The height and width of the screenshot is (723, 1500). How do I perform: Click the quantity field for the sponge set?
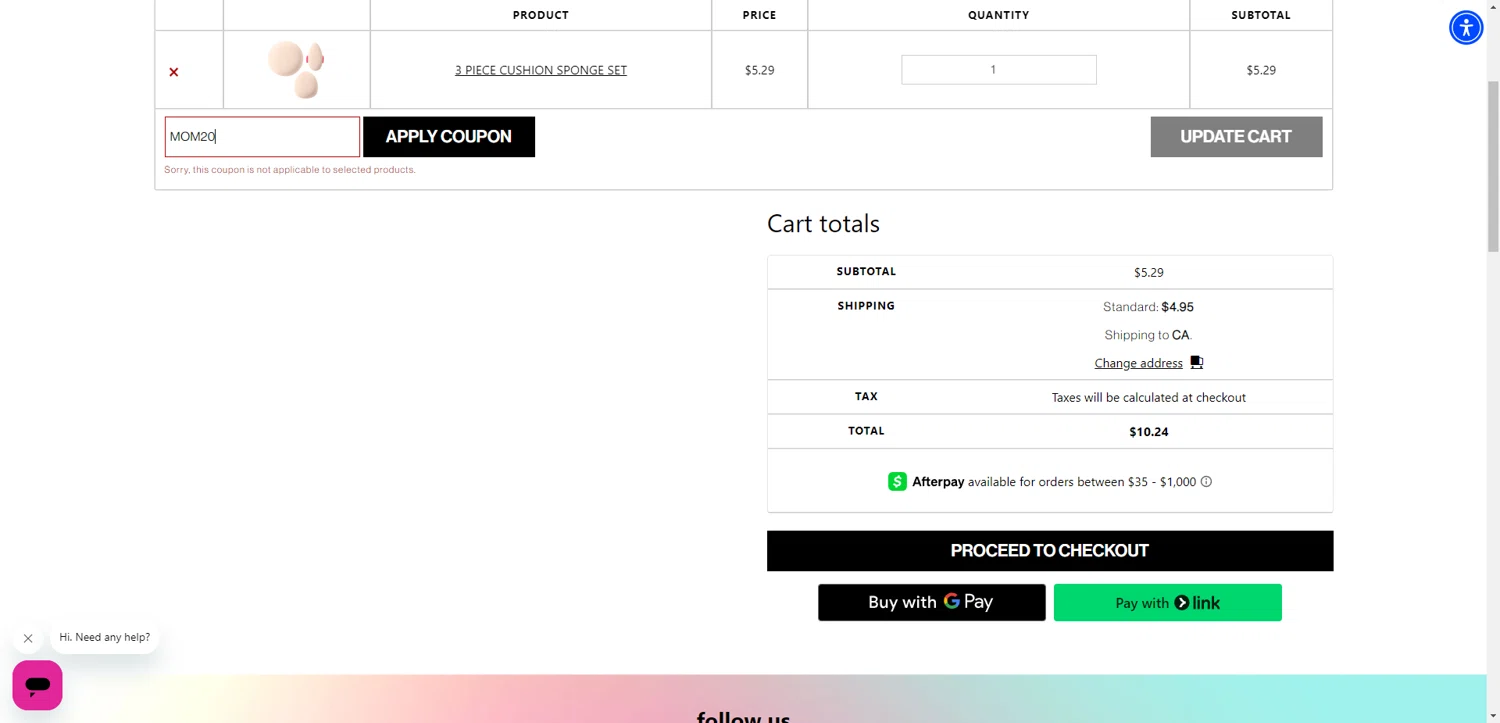(x=998, y=70)
